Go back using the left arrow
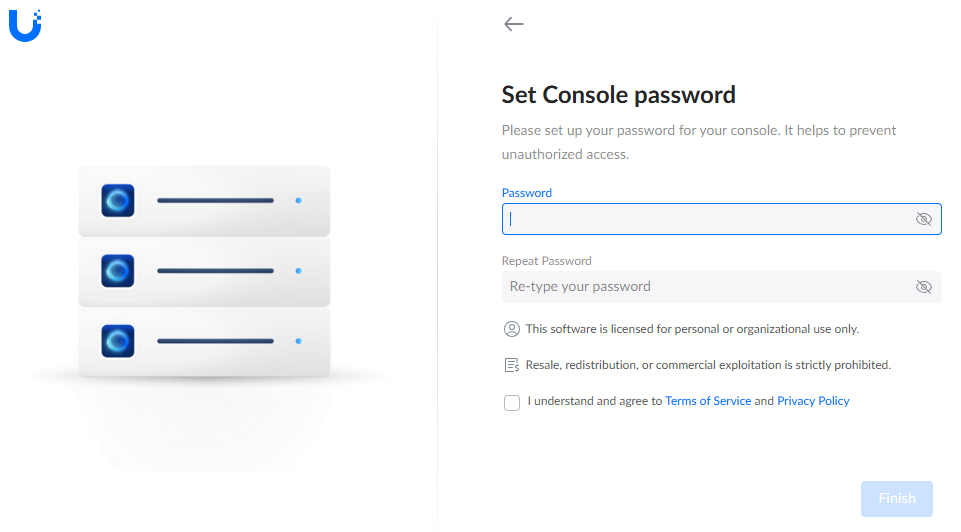Viewport: 961px width, 532px height. click(x=514, y=24)
